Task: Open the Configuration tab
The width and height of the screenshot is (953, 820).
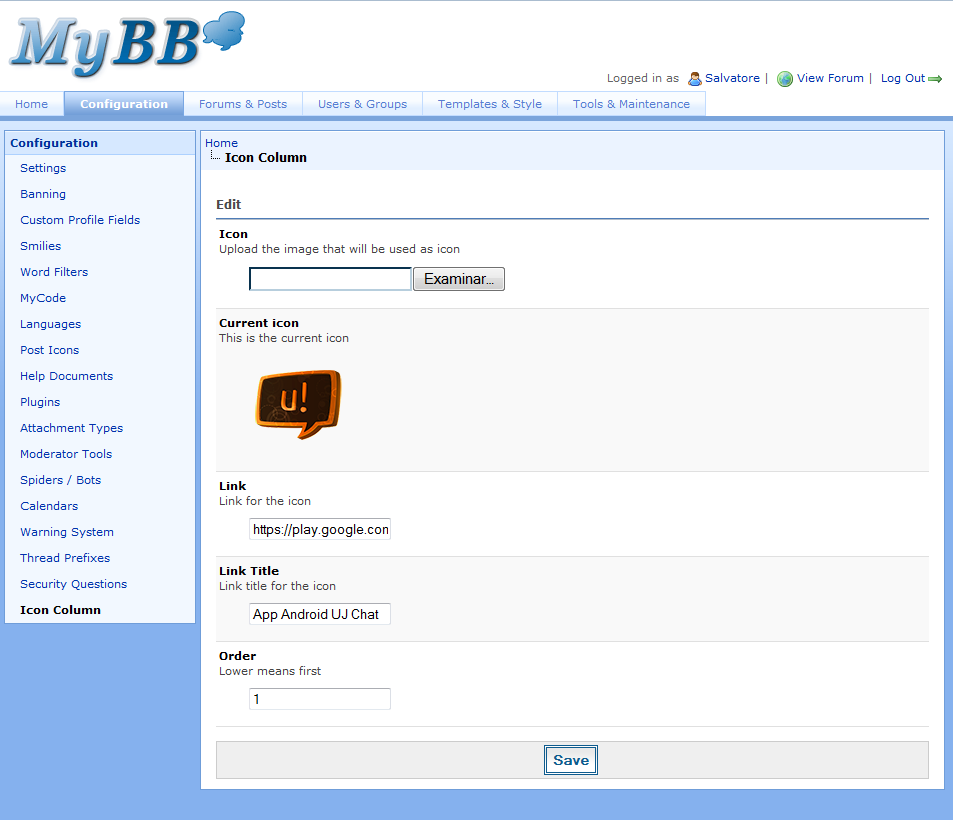Action: [x=124, y=104]
